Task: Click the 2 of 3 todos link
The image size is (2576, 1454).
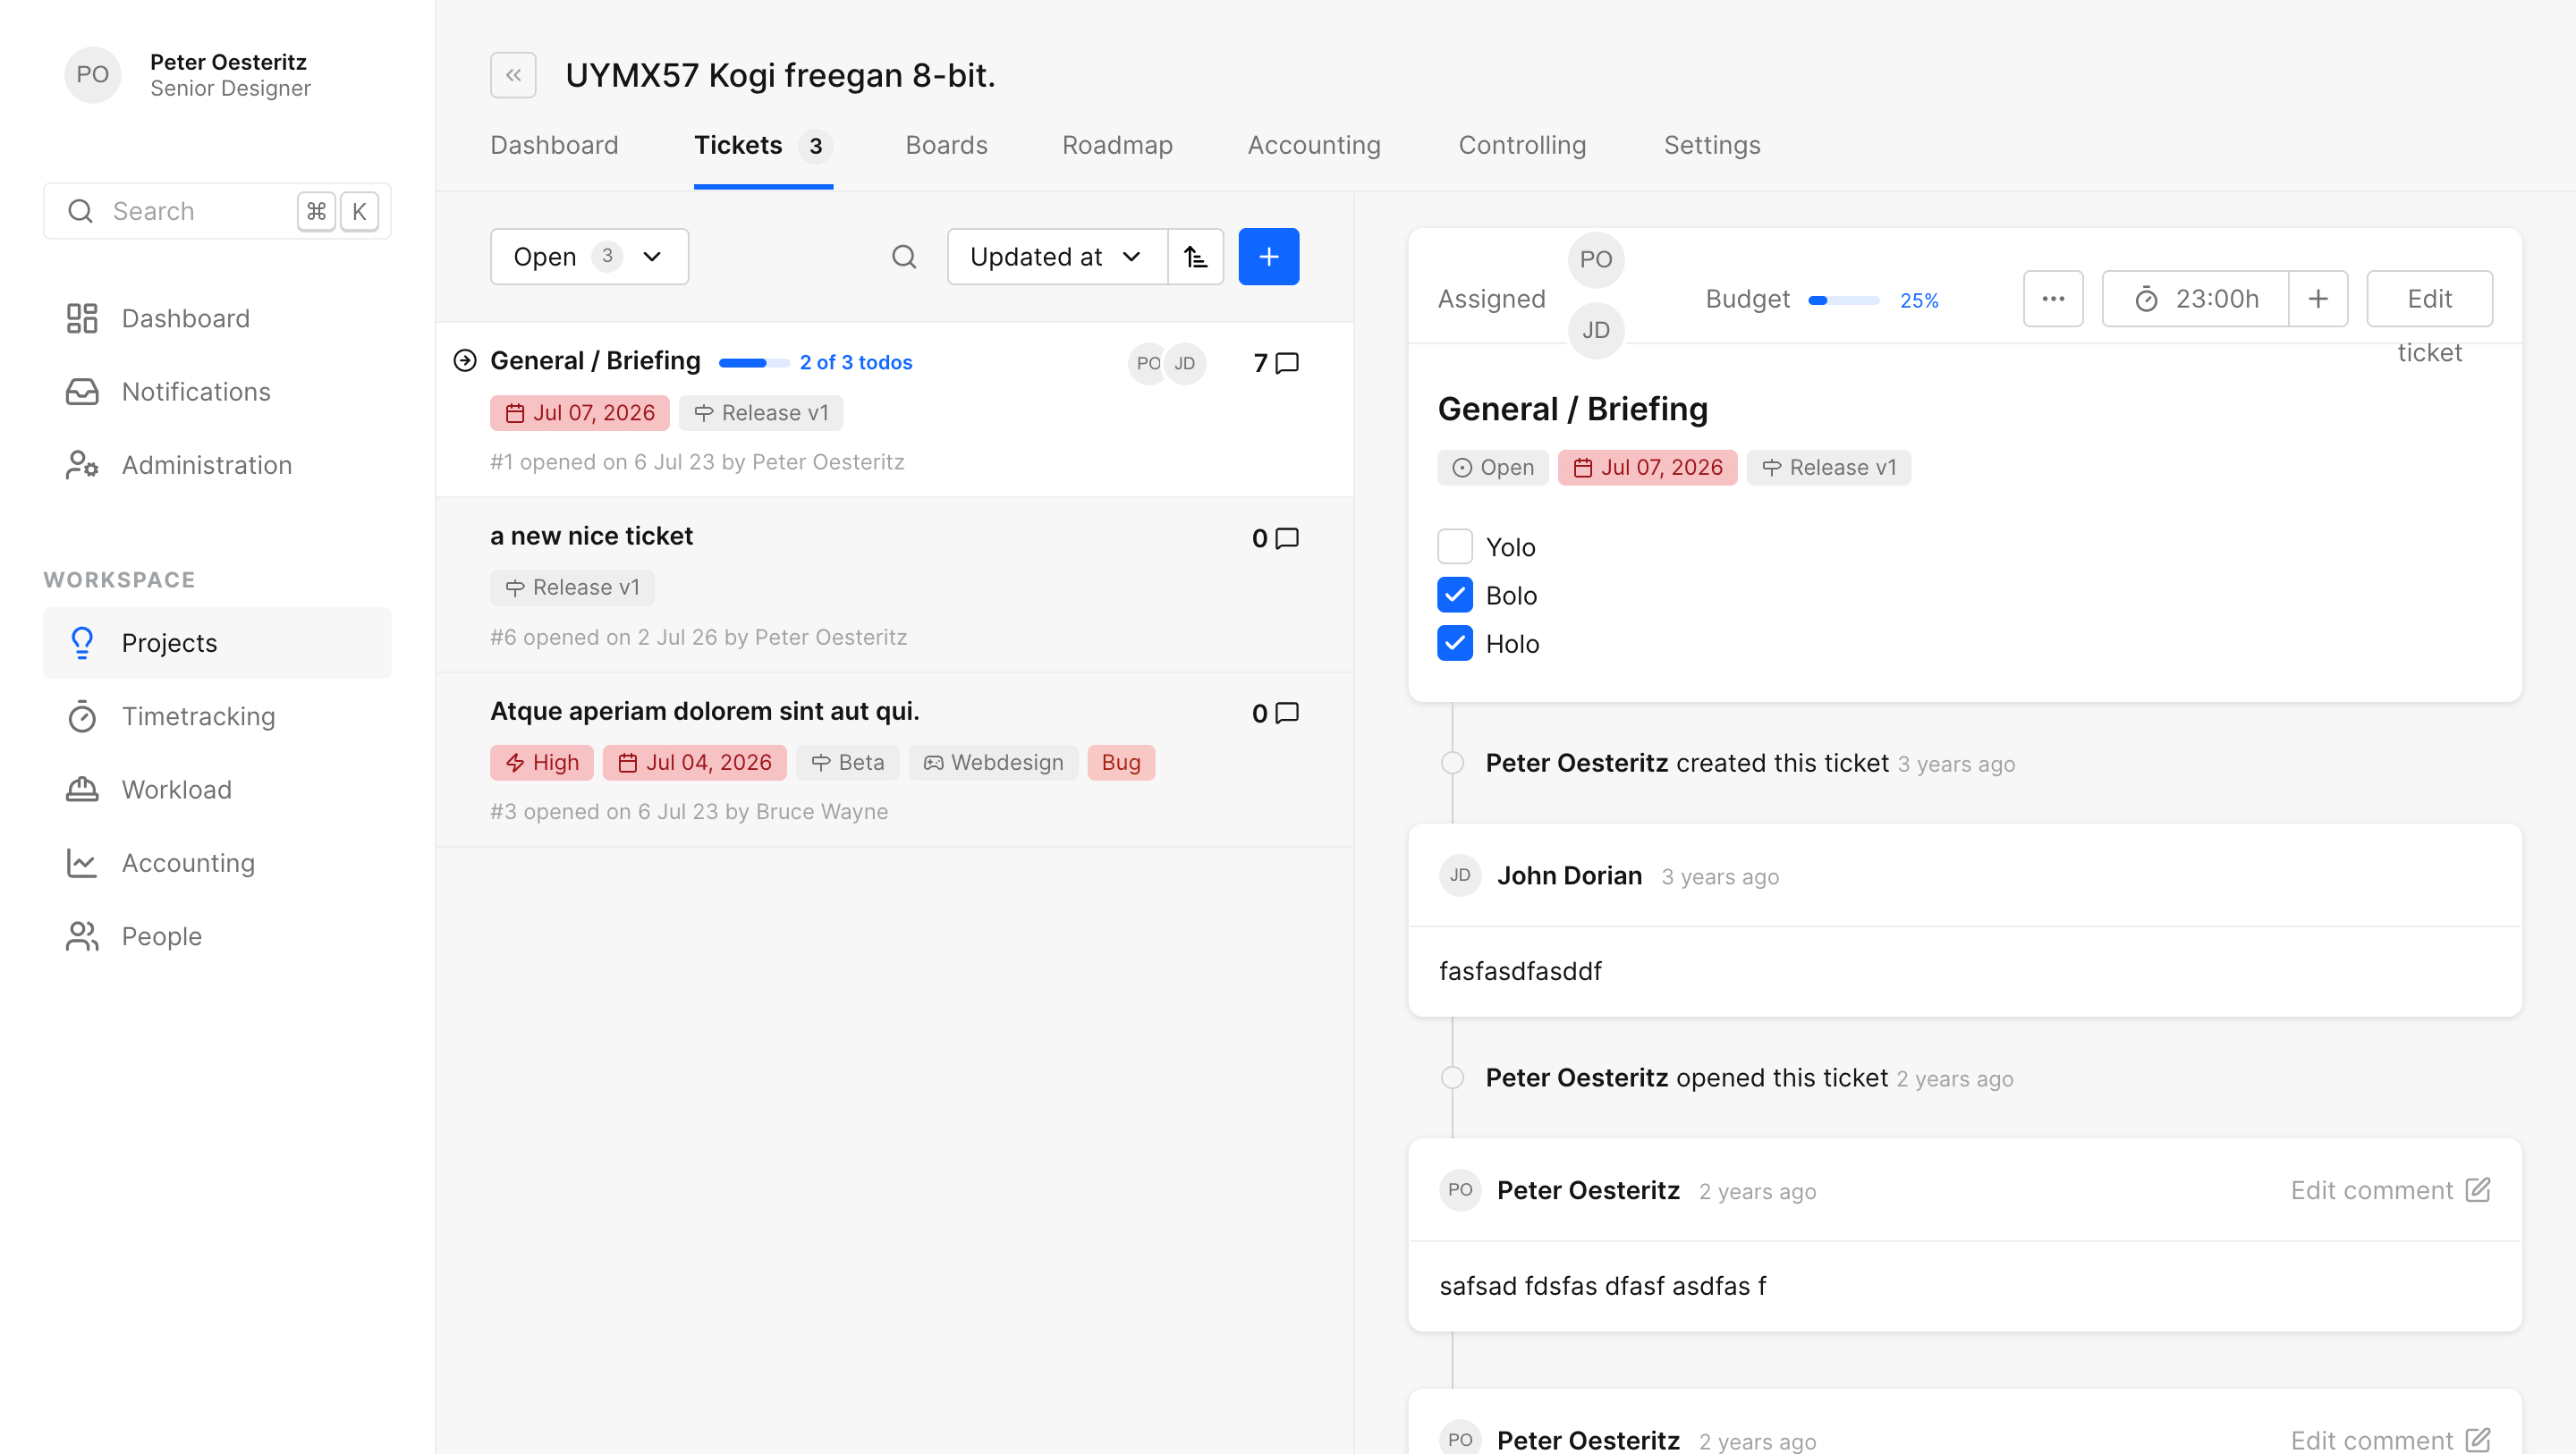Action: pos(856,362)
